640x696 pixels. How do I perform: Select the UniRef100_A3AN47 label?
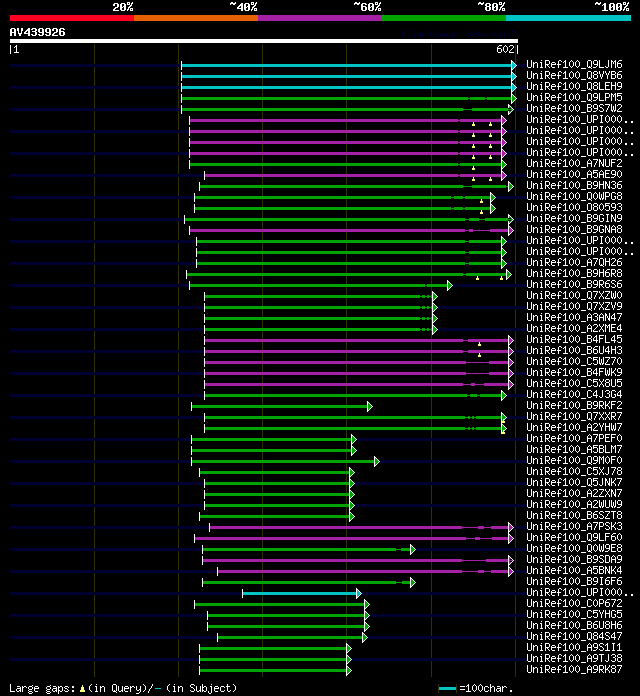click(574, 317)
